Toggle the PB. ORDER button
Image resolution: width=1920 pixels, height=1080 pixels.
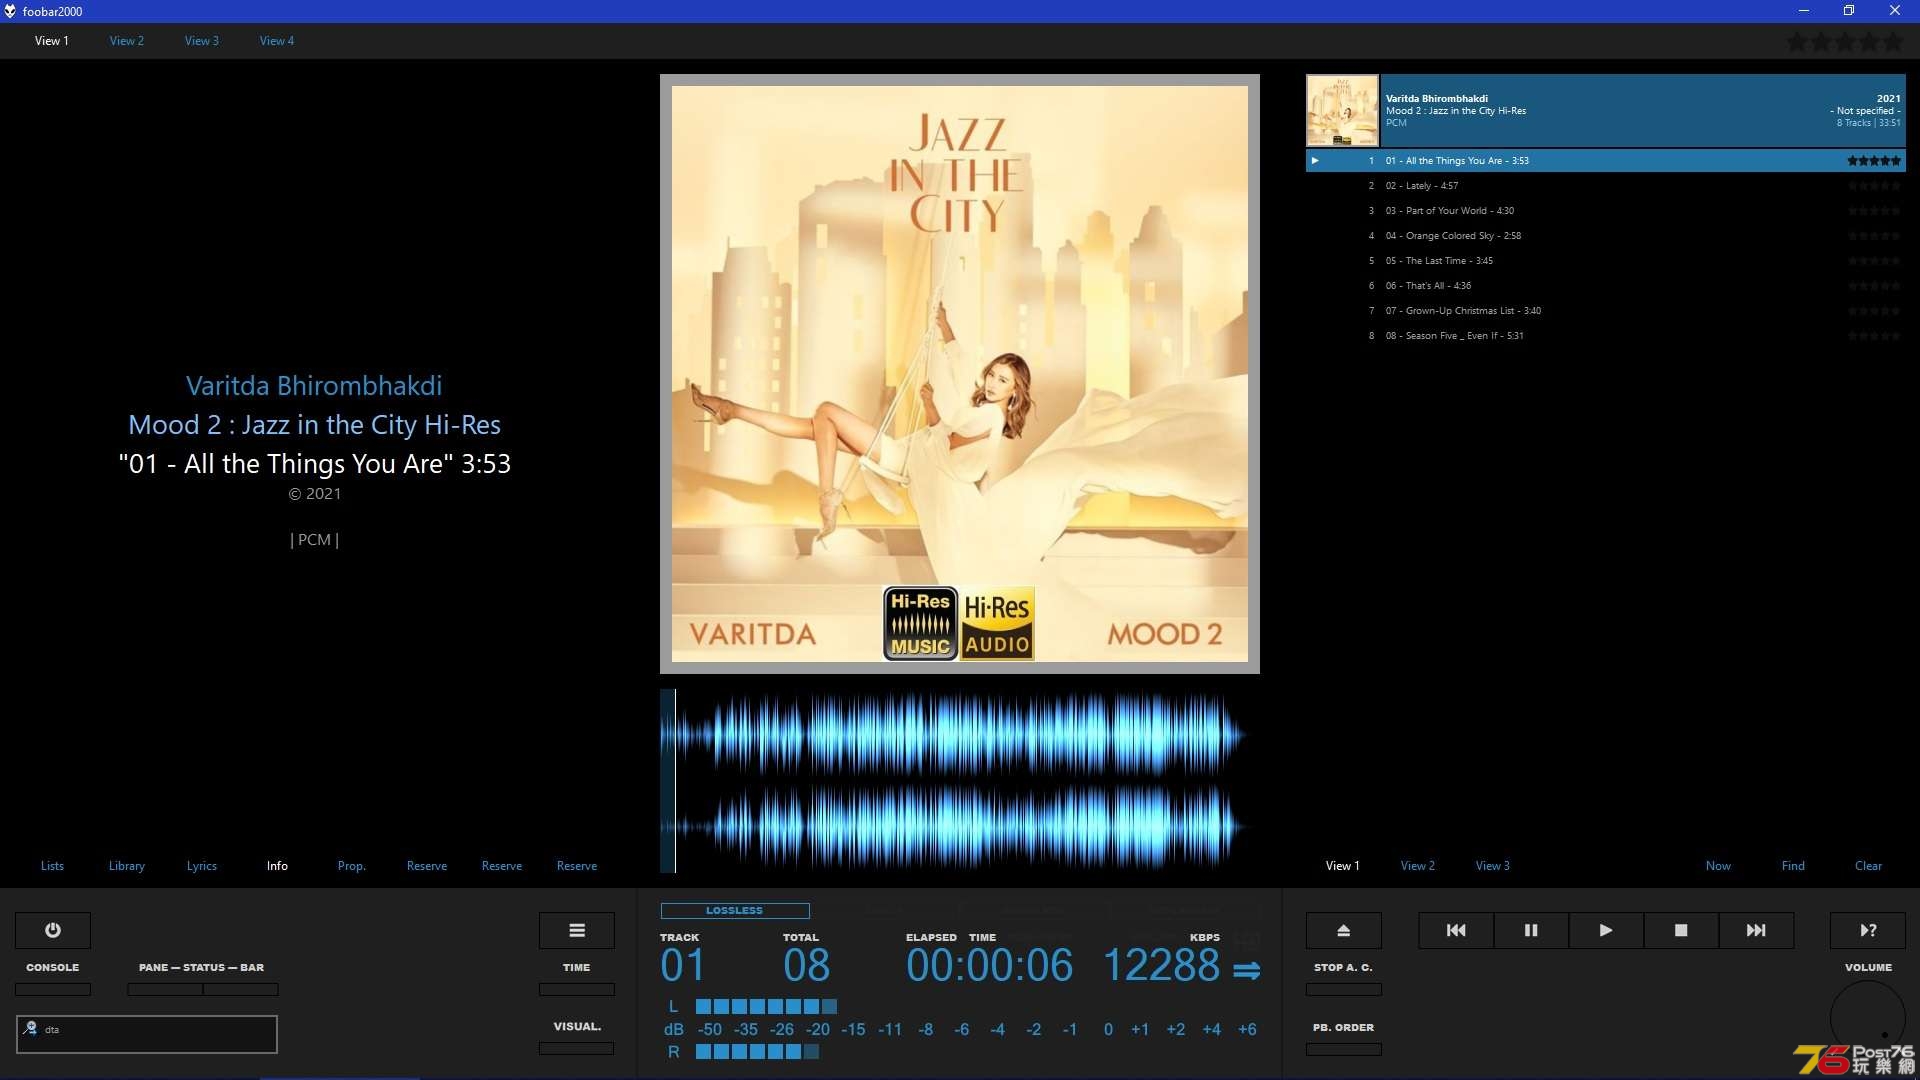[1344, 1049]
